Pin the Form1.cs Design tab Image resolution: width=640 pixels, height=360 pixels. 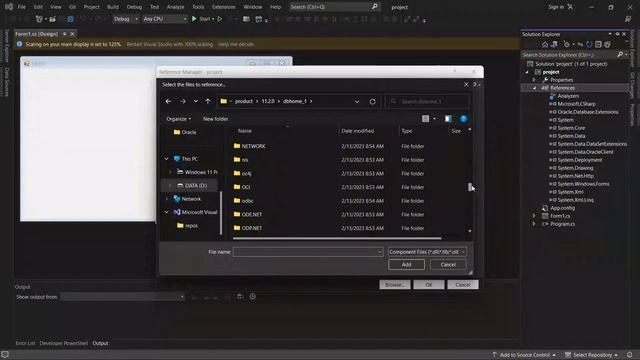pos(64,34)
